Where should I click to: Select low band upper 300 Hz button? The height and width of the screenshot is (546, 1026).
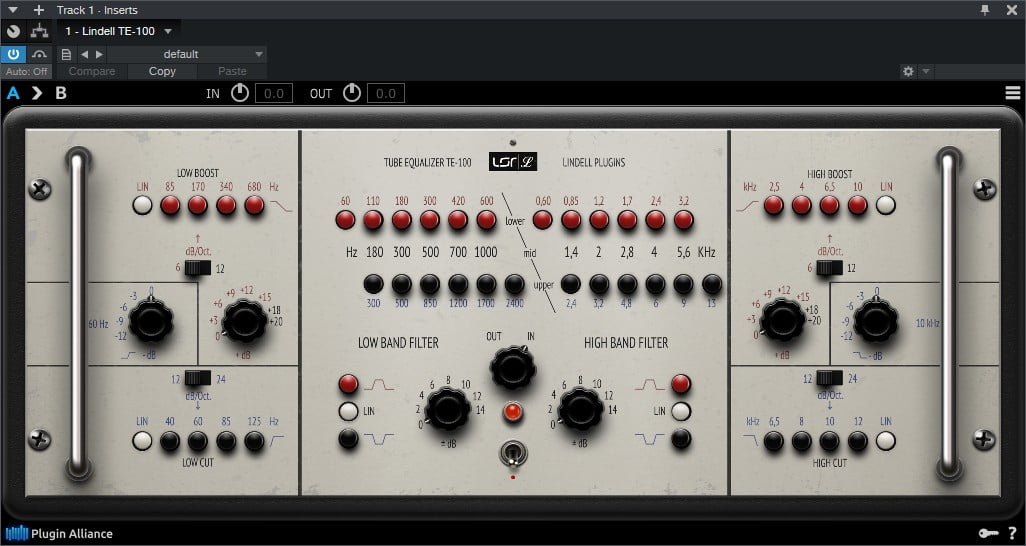pyautogui.click(x=374, y=283)
